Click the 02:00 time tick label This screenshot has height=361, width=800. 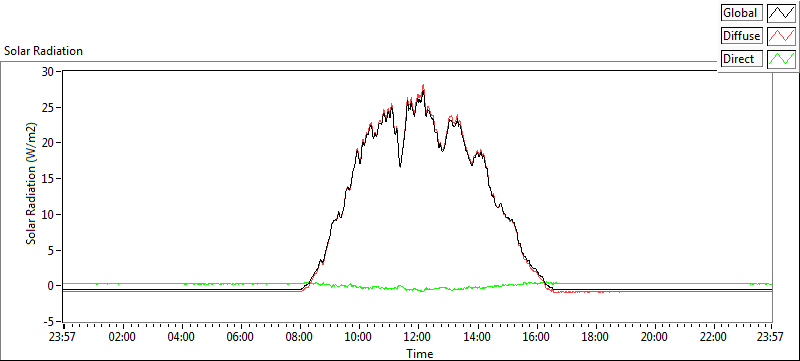pos(122,337)
